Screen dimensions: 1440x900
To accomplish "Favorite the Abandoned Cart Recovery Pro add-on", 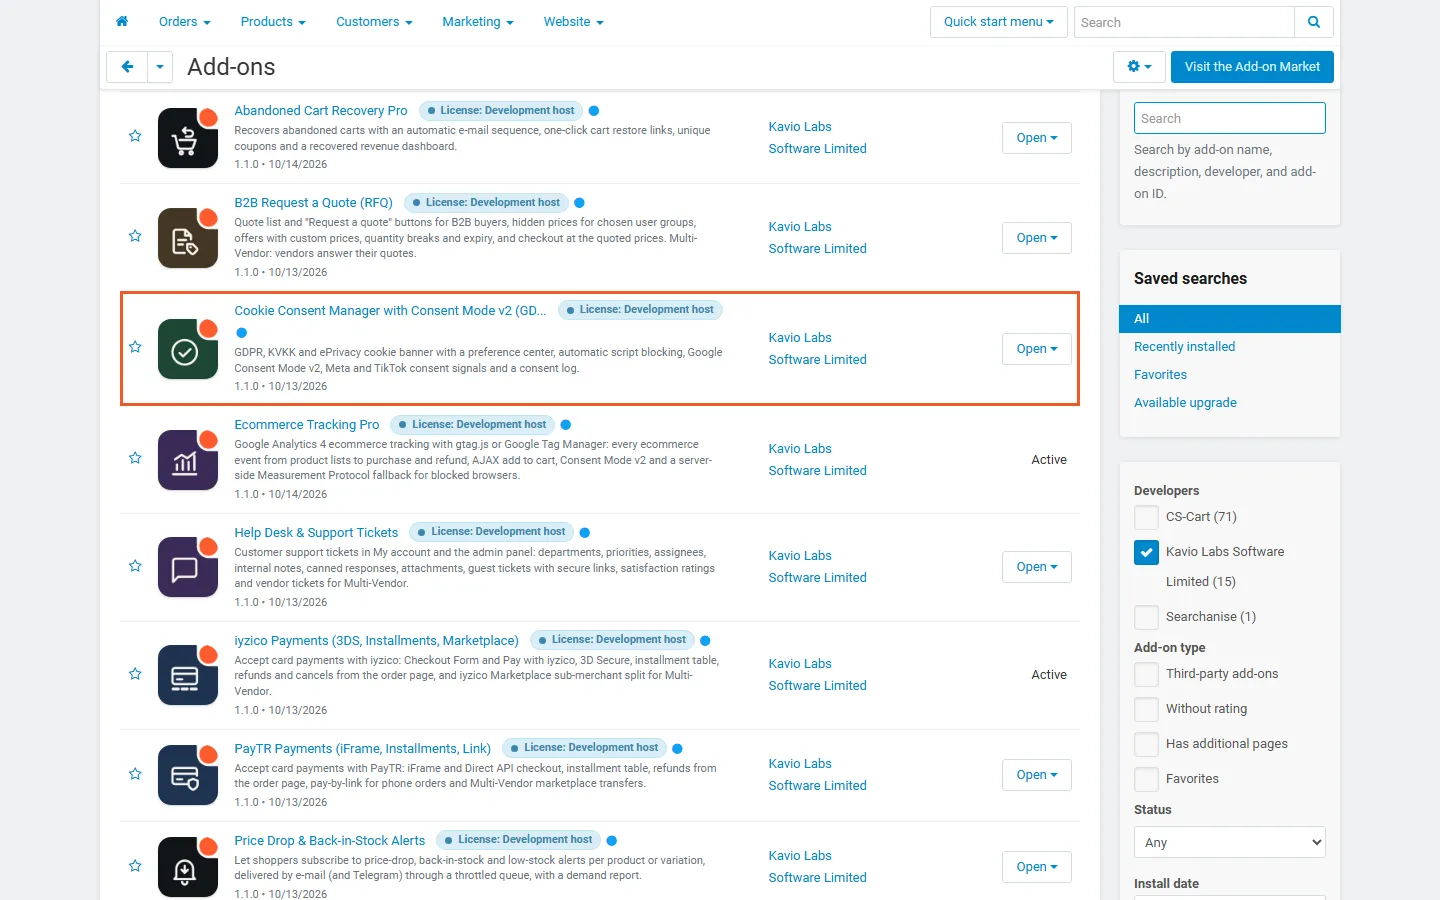I will [x=135, y=136].
